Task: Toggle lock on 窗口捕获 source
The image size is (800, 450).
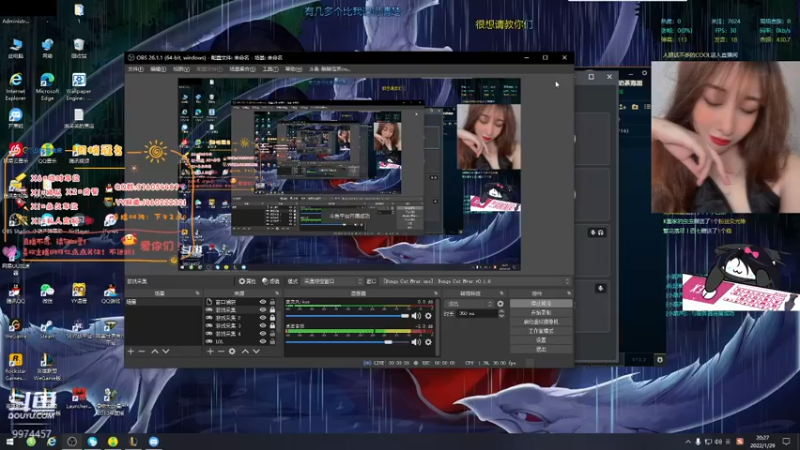Action: pyautogui.click(x=272, y=302)
